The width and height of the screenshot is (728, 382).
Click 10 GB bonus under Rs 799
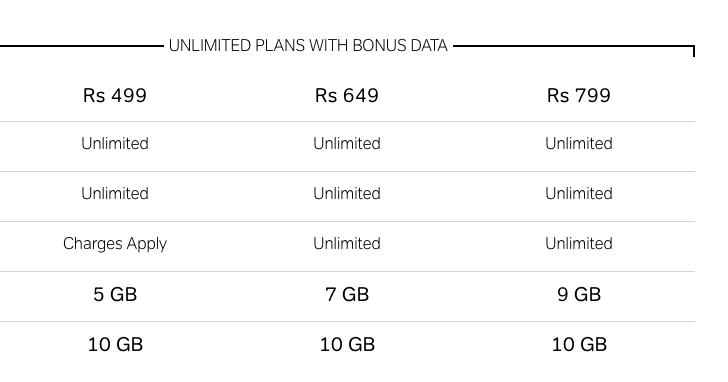pyautogui.click(x=579, y=344)
